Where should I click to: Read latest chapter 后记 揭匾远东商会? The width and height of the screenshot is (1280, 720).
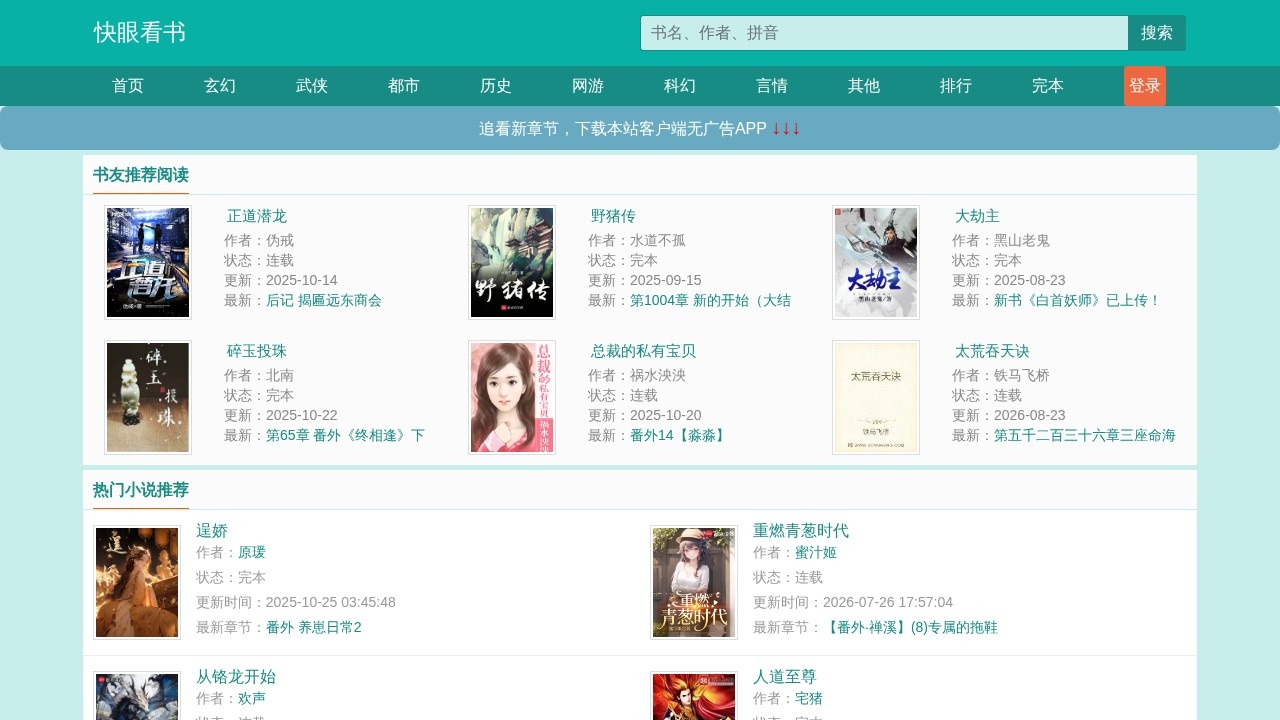[x=324, y=300]
